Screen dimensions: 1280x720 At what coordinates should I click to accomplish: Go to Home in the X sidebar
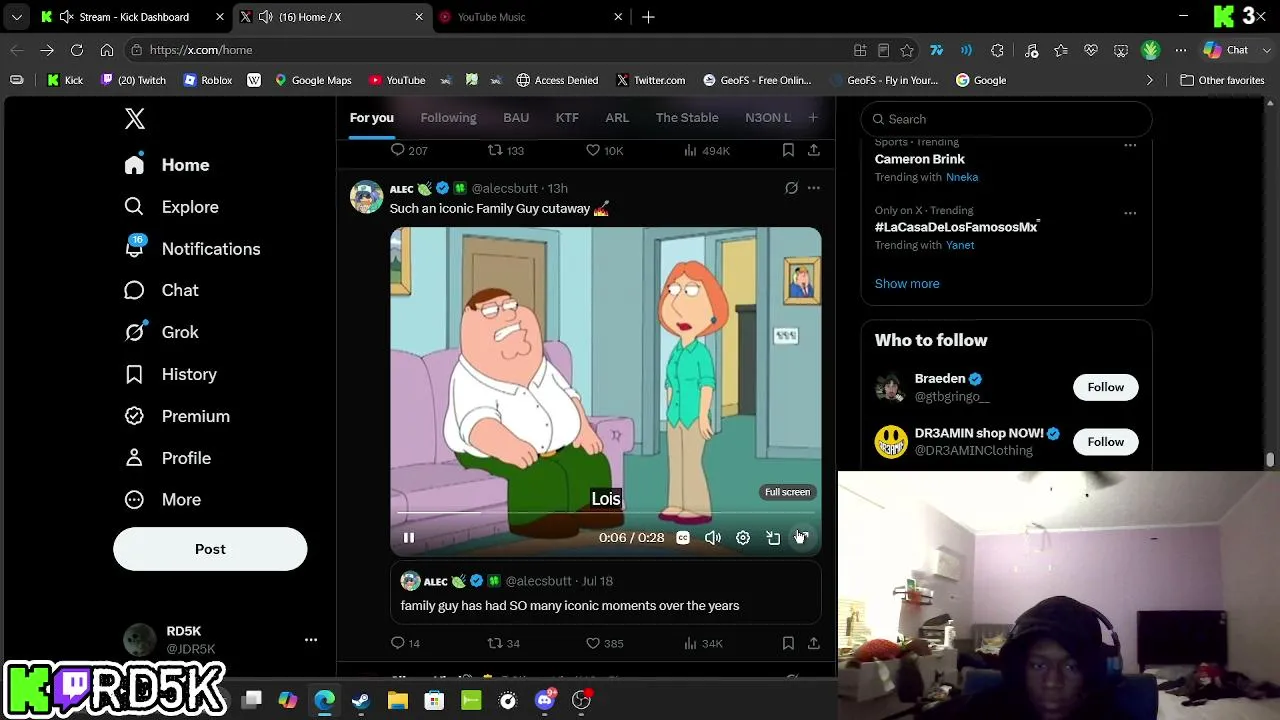(167, 165)
